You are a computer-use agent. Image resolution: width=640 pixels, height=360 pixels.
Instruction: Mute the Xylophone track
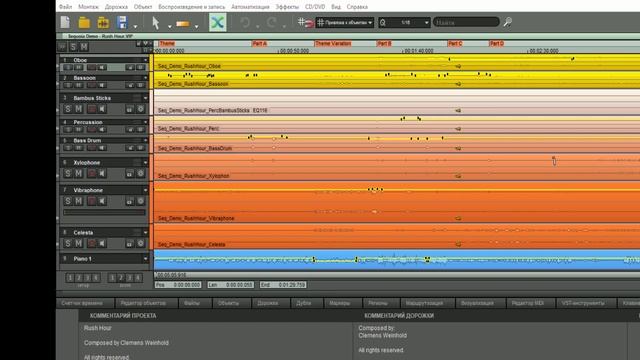[79, 173]
